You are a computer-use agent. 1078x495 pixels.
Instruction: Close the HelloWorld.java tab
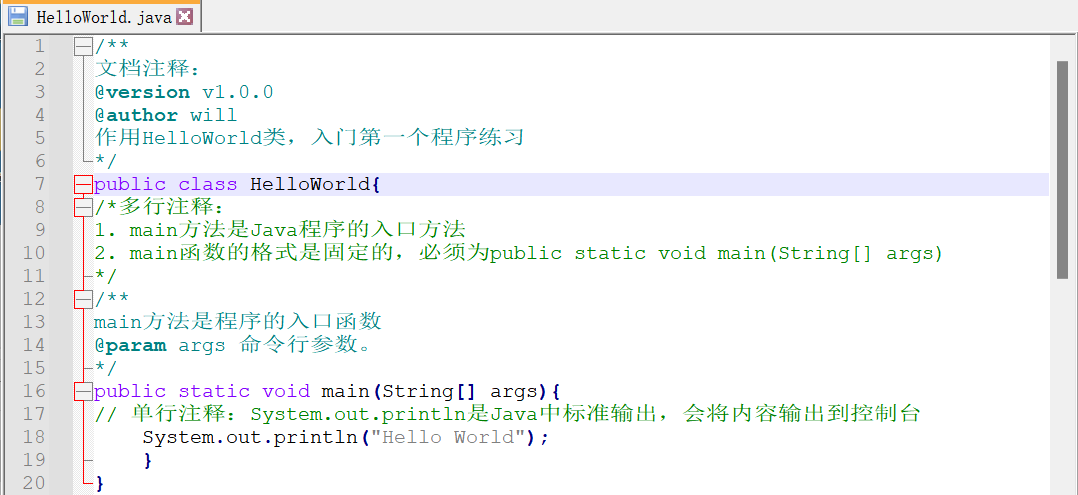point(184,16)
